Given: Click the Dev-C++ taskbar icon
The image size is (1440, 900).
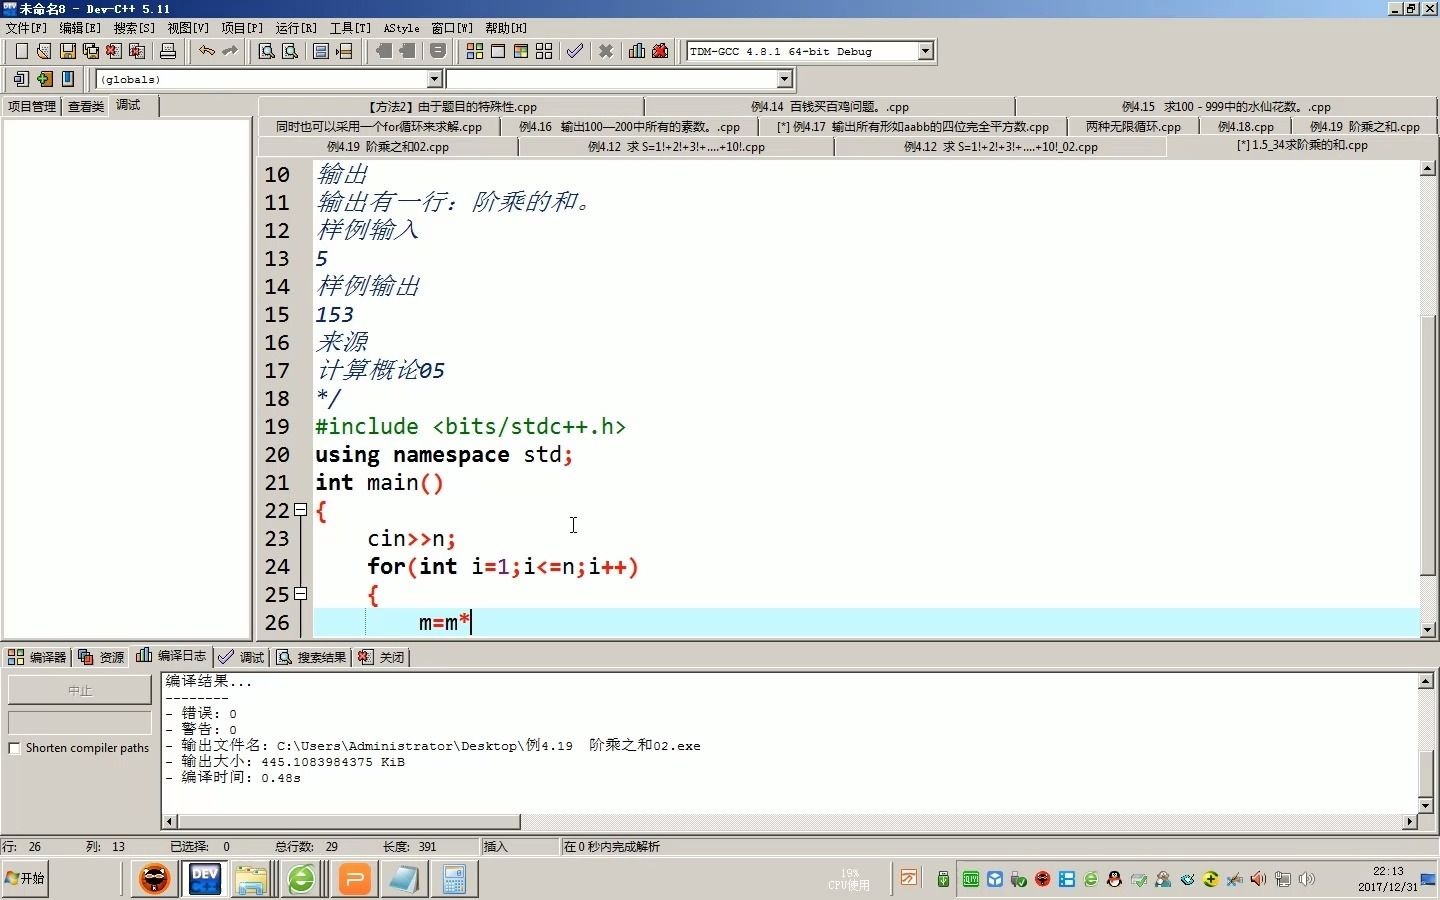Looking at the screenshot, I should 205,879.
